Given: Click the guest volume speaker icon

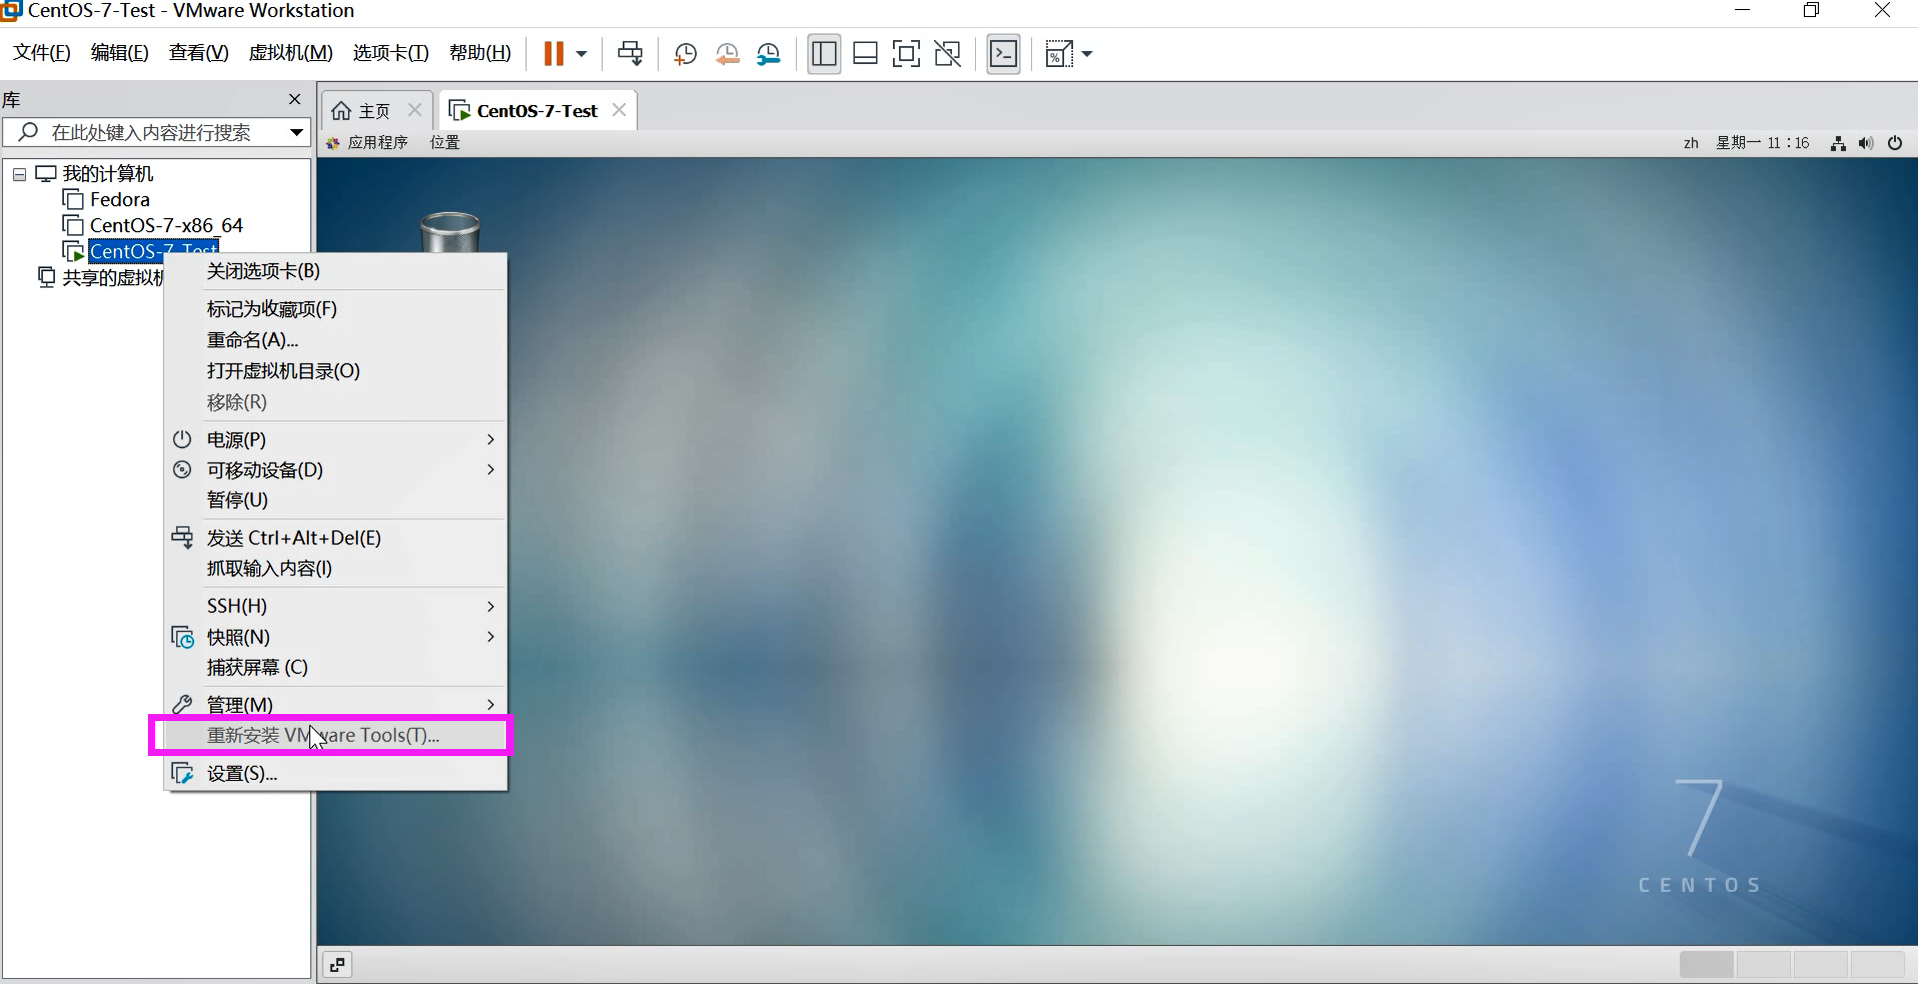Looking at the screenshot, I should click(1866, 143).
